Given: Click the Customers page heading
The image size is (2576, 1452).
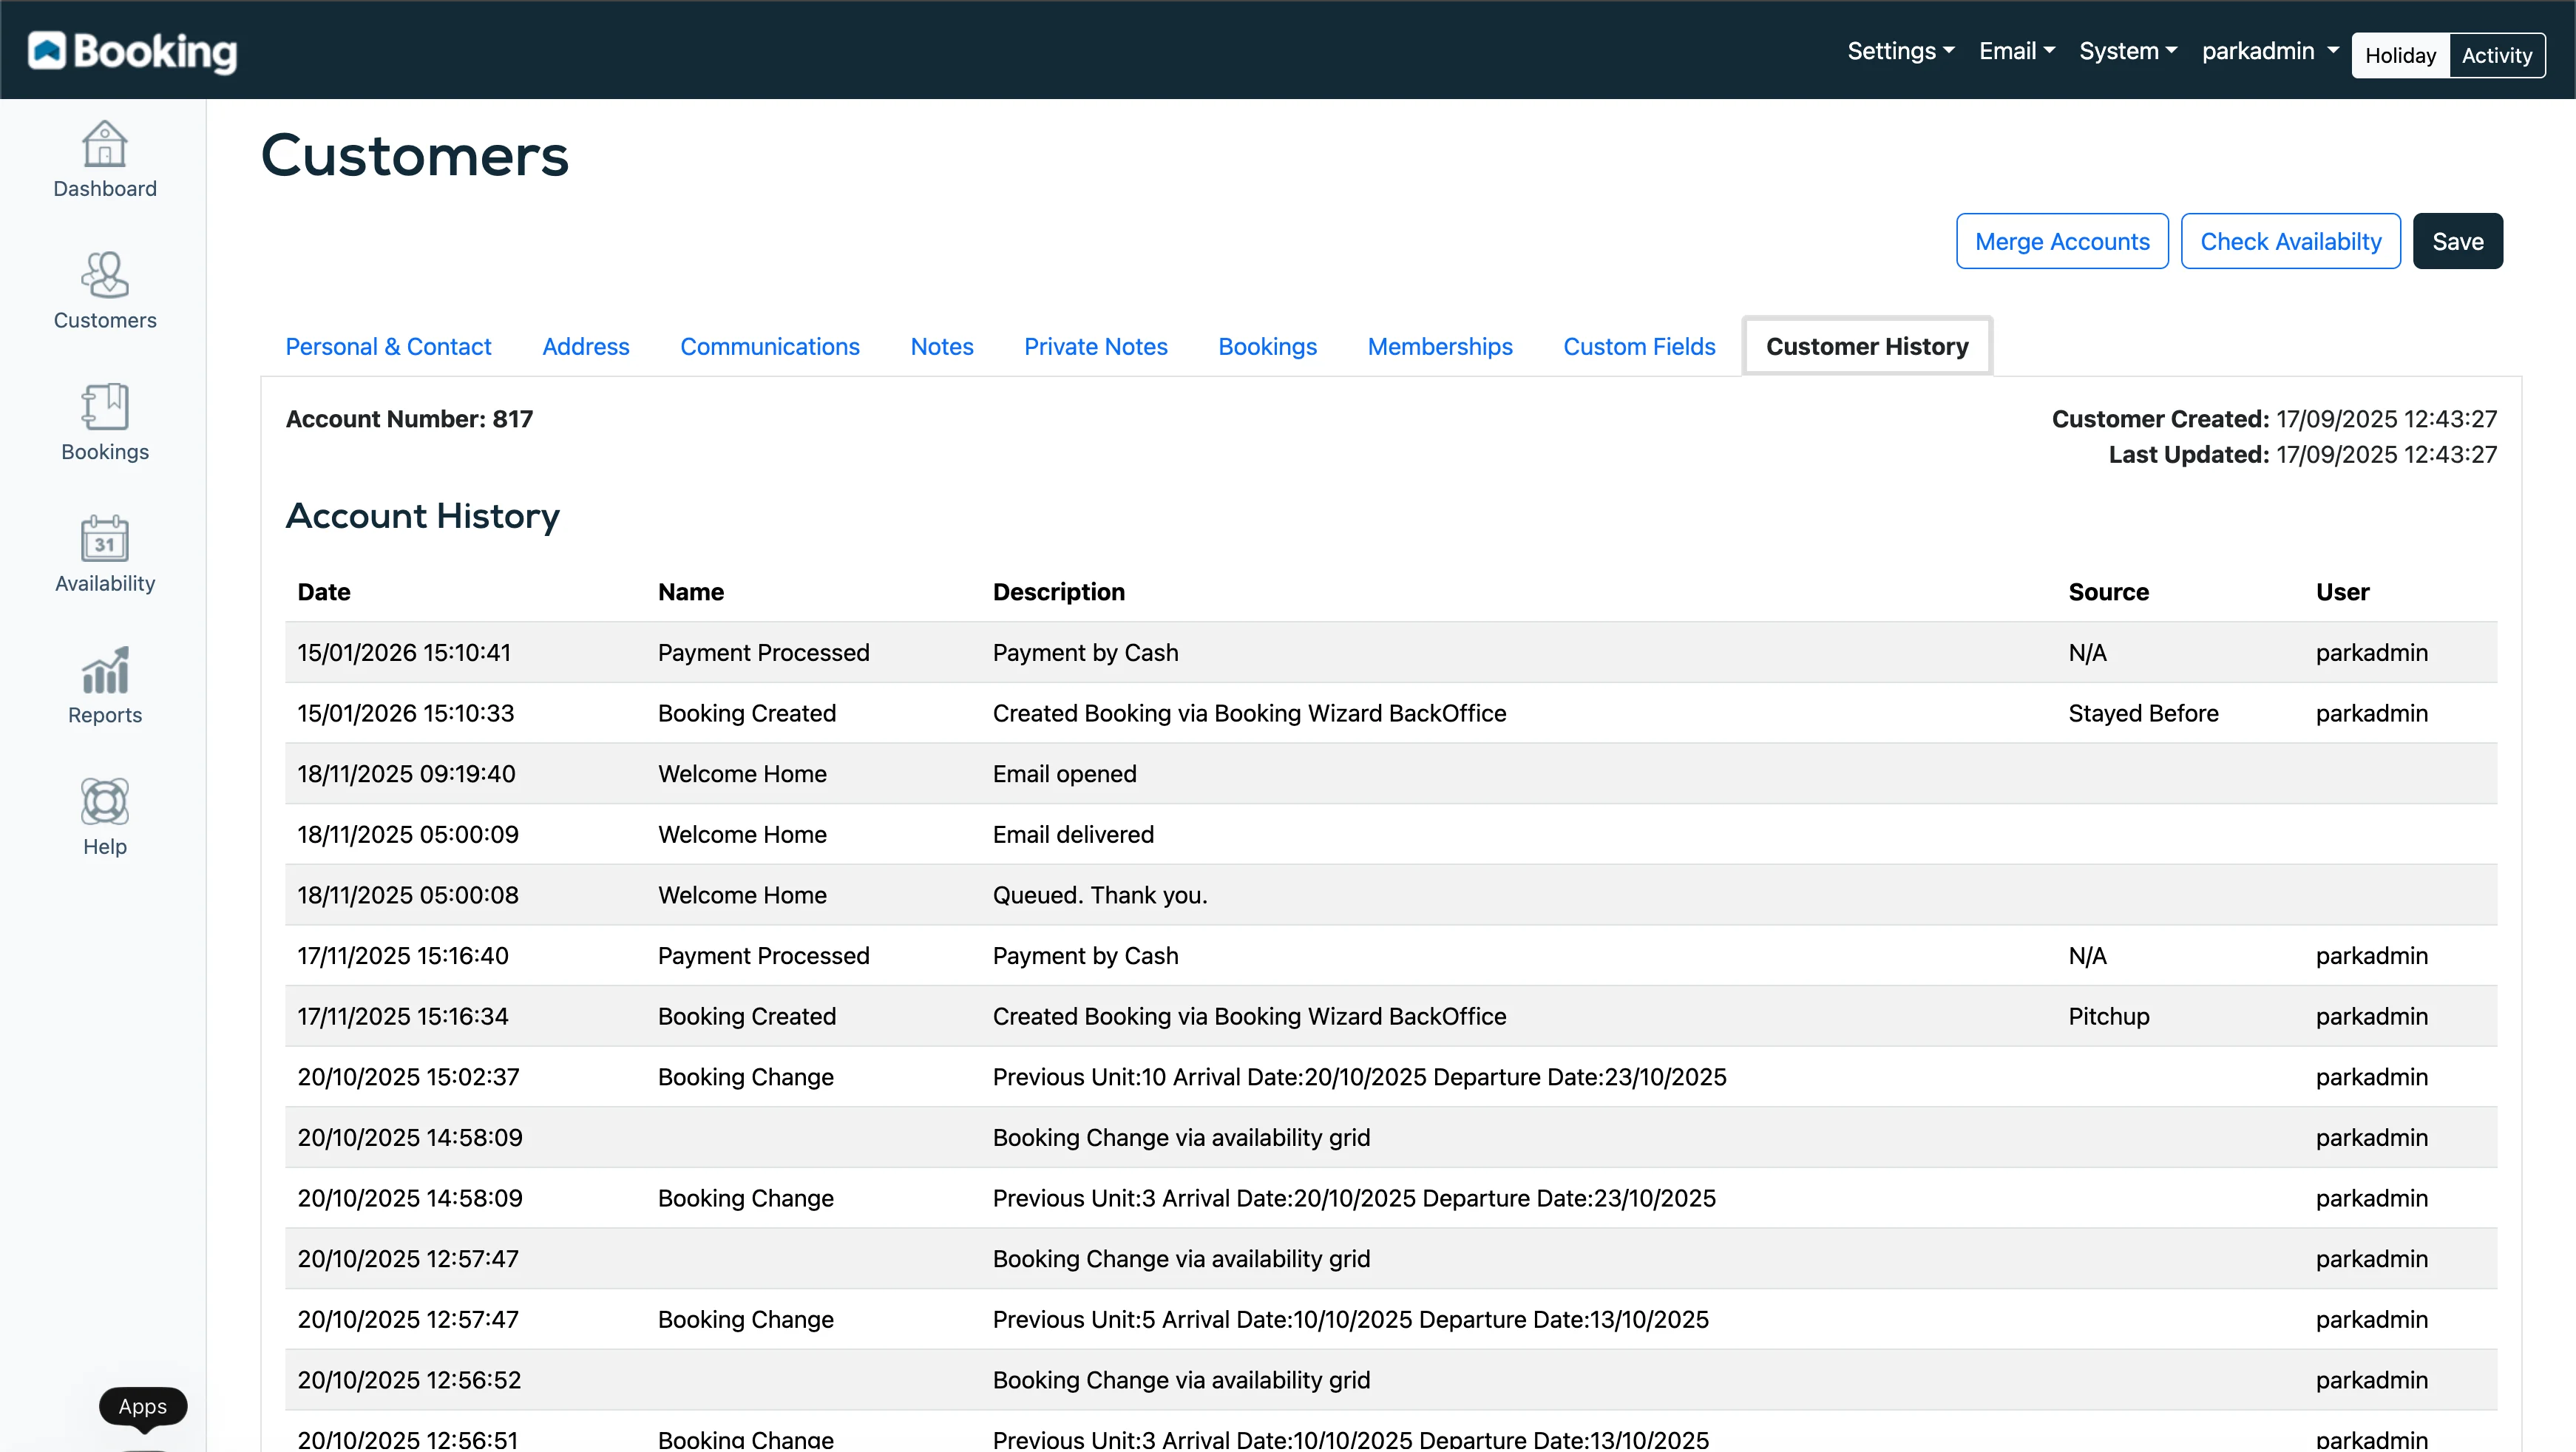Looking at the screenshot, I should [x=414, y=155].
